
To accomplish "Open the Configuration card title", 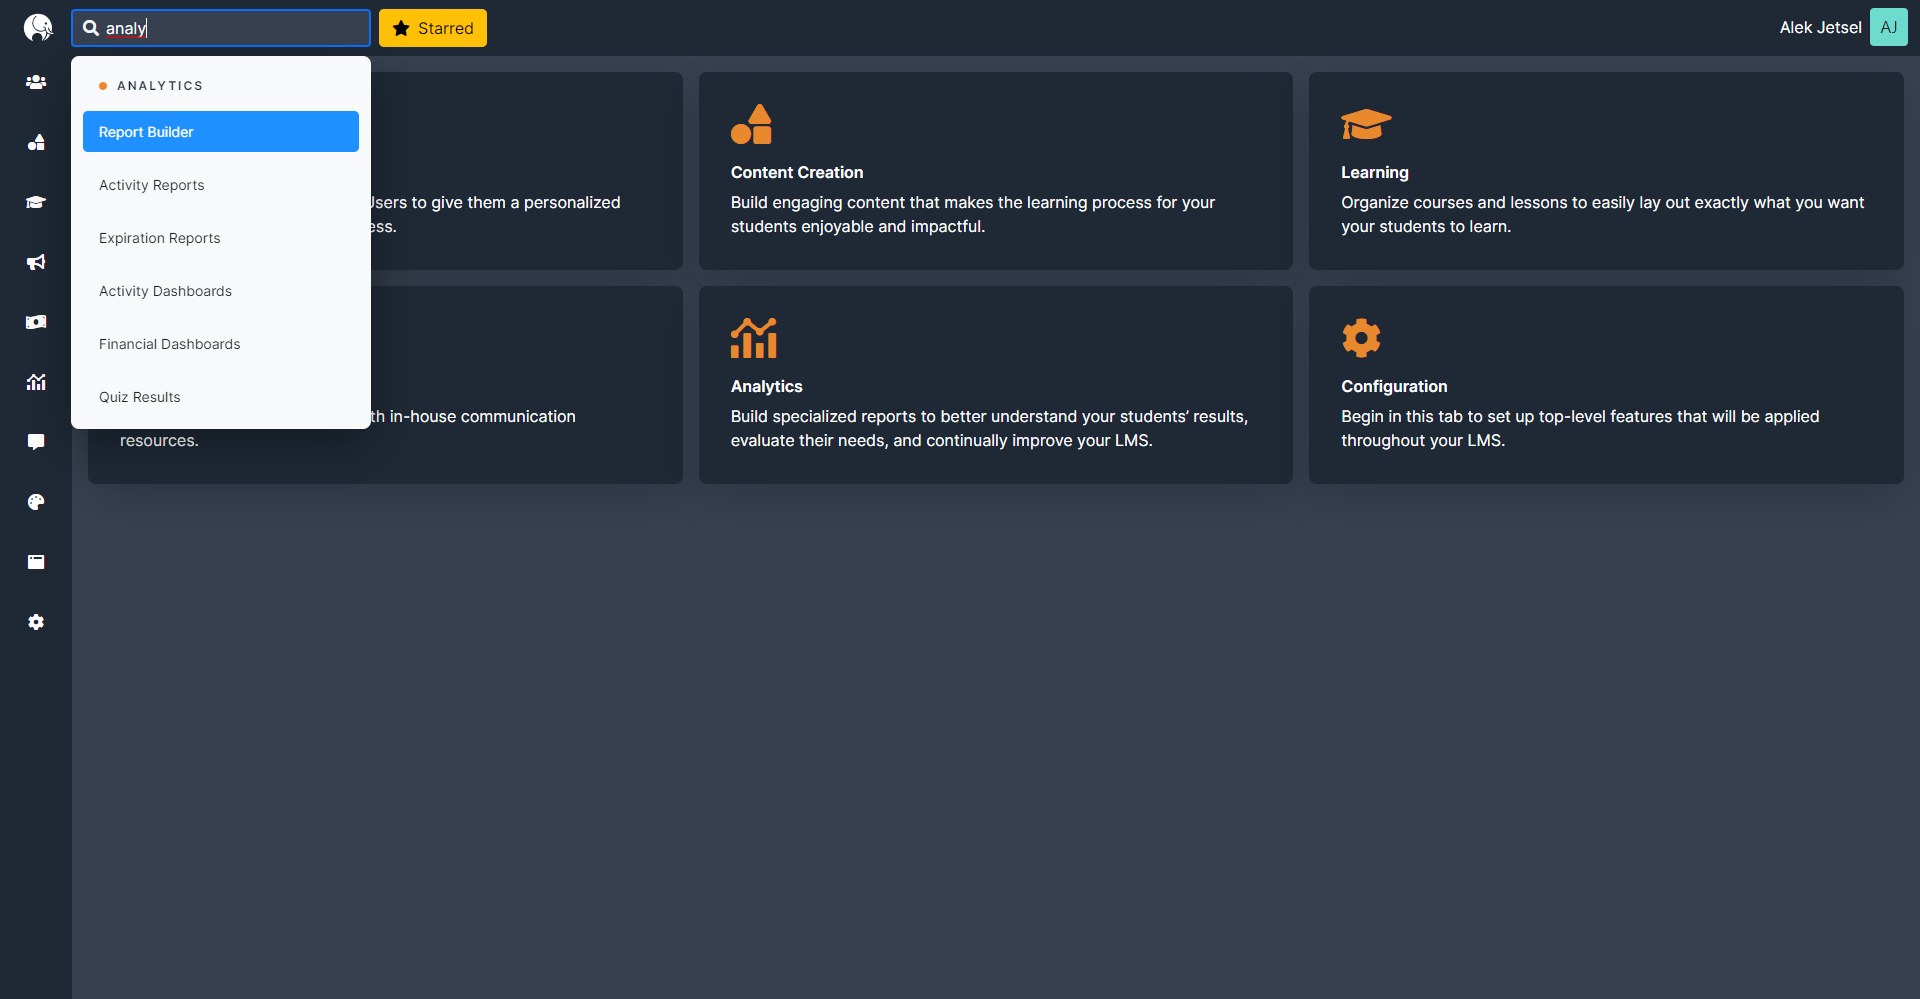I will tap(1394, 386).
